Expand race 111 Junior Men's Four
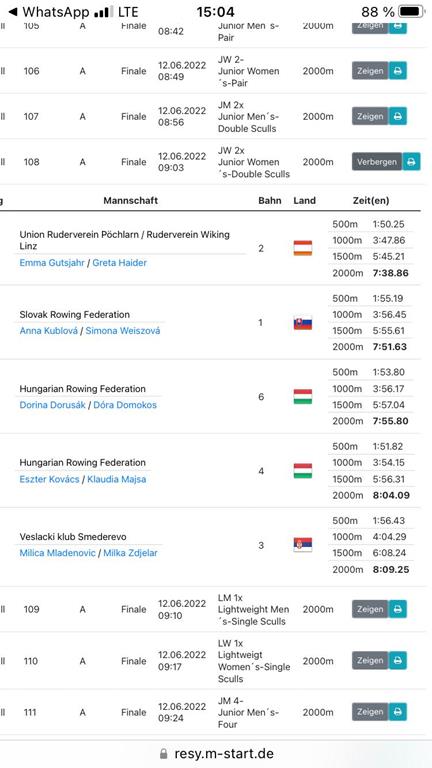Viewport: 432px width, 768px height. point(370,712)
